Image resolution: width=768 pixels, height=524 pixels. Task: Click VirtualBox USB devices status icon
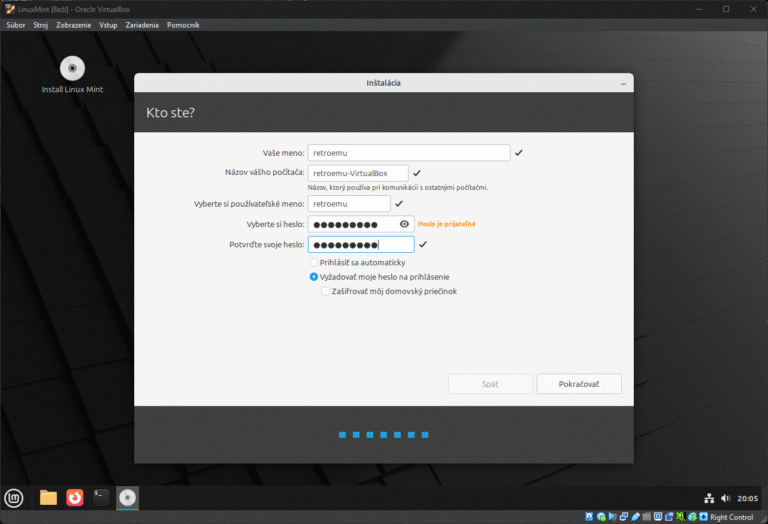pyautogui.click(x=635, y=517)
